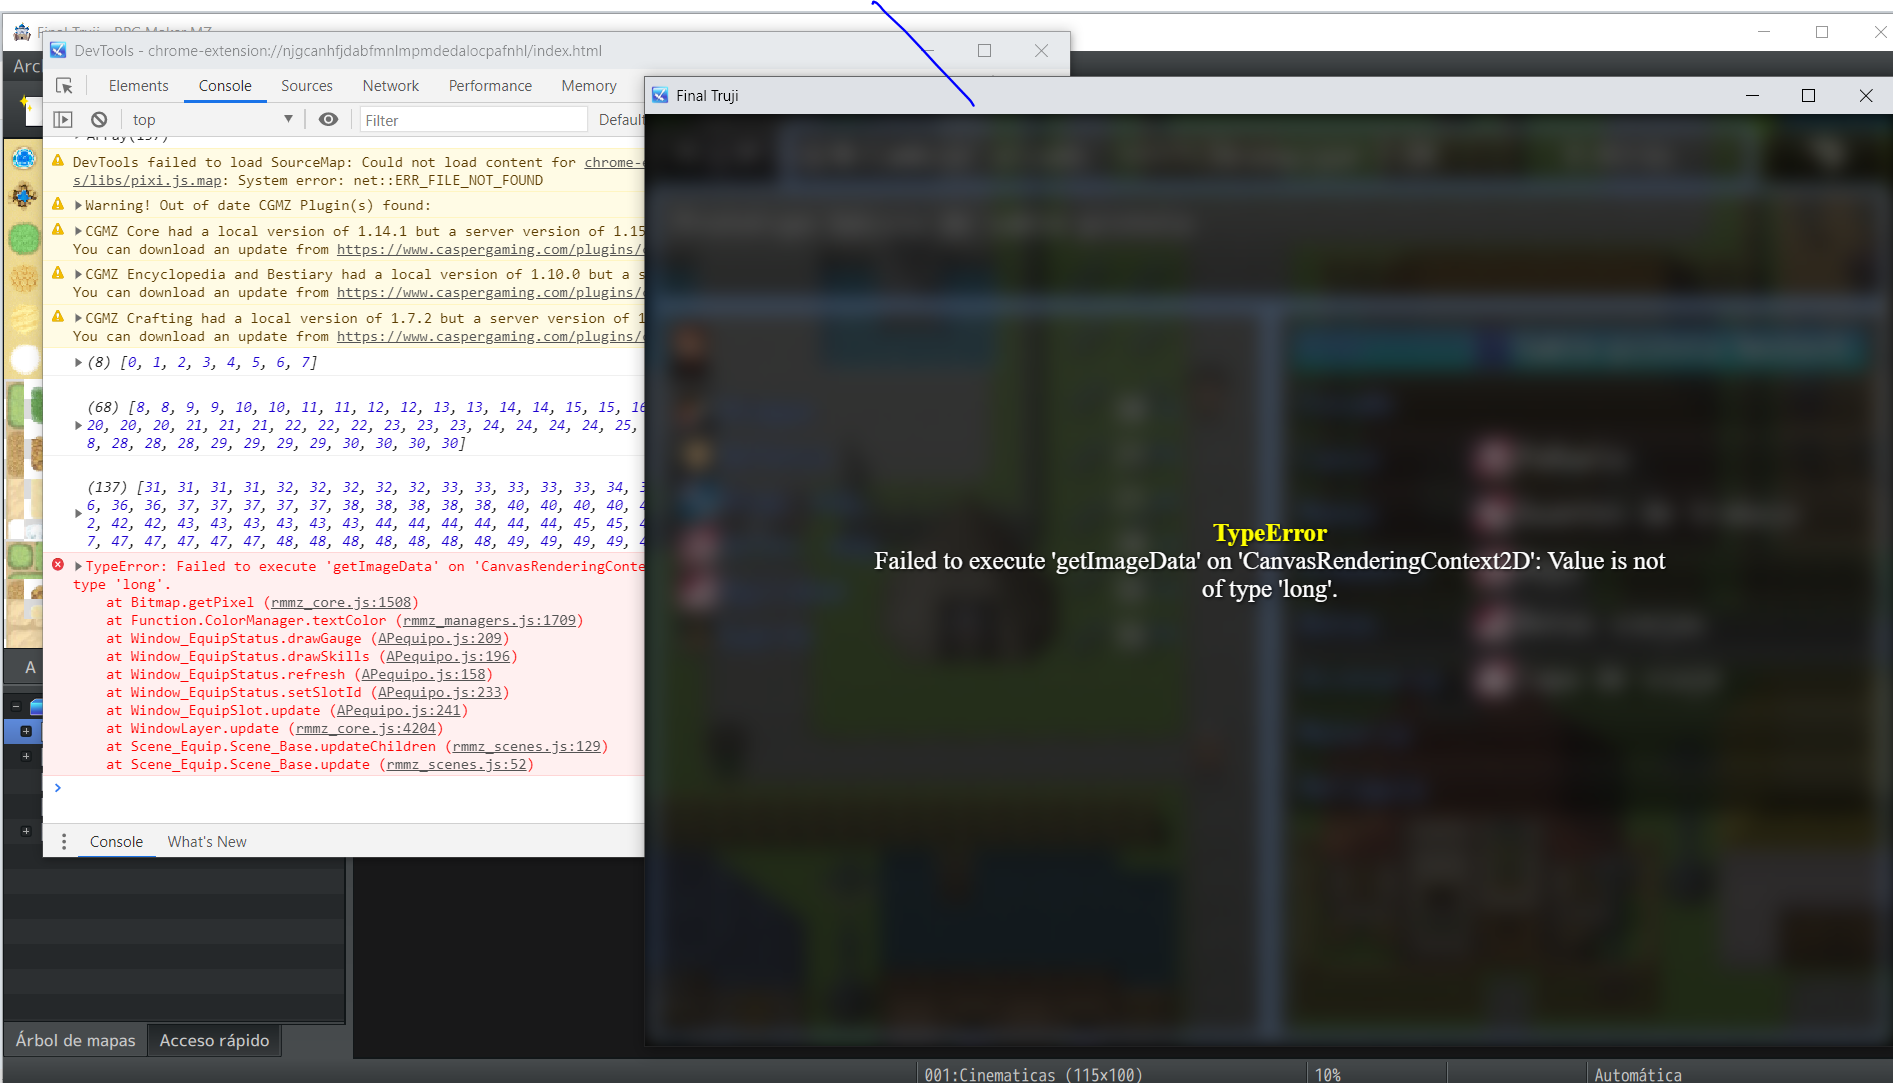Open rmmz_managers.js:1709 source link
Screen dimensions: 1893x1083
click(490, 620)
